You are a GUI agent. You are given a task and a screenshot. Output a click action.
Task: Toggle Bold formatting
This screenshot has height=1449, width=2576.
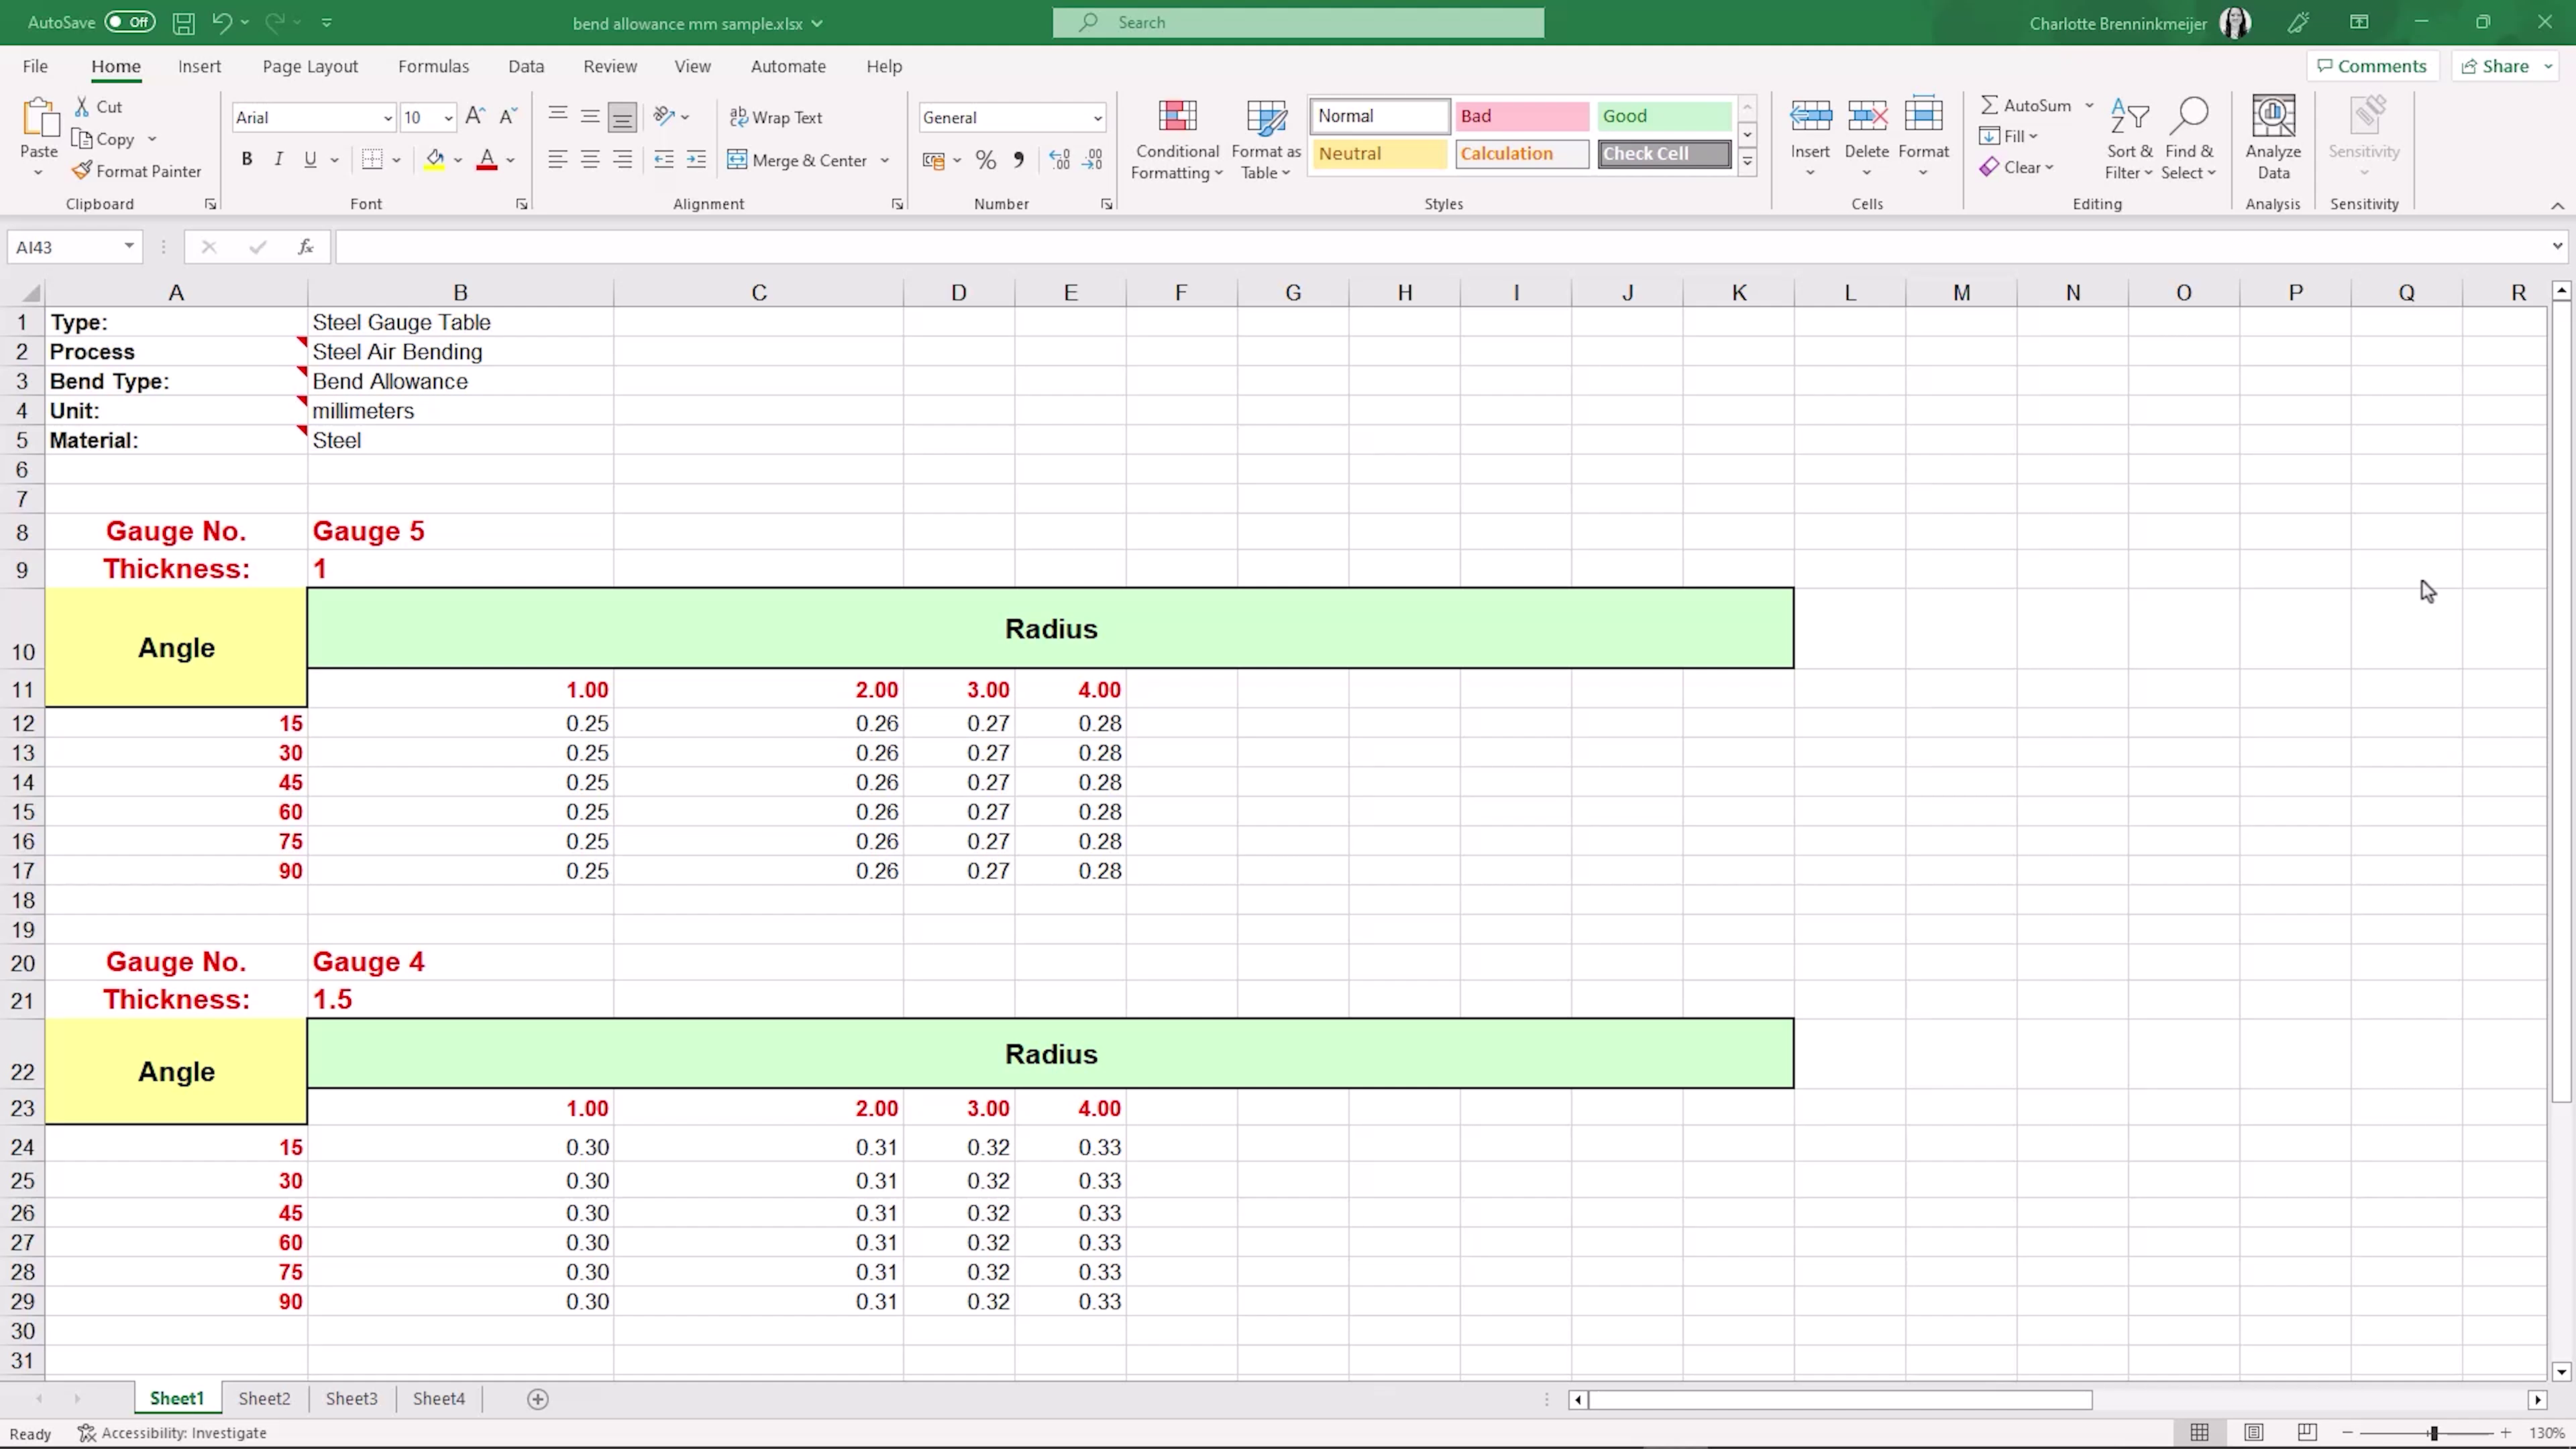tap(247, 160)
